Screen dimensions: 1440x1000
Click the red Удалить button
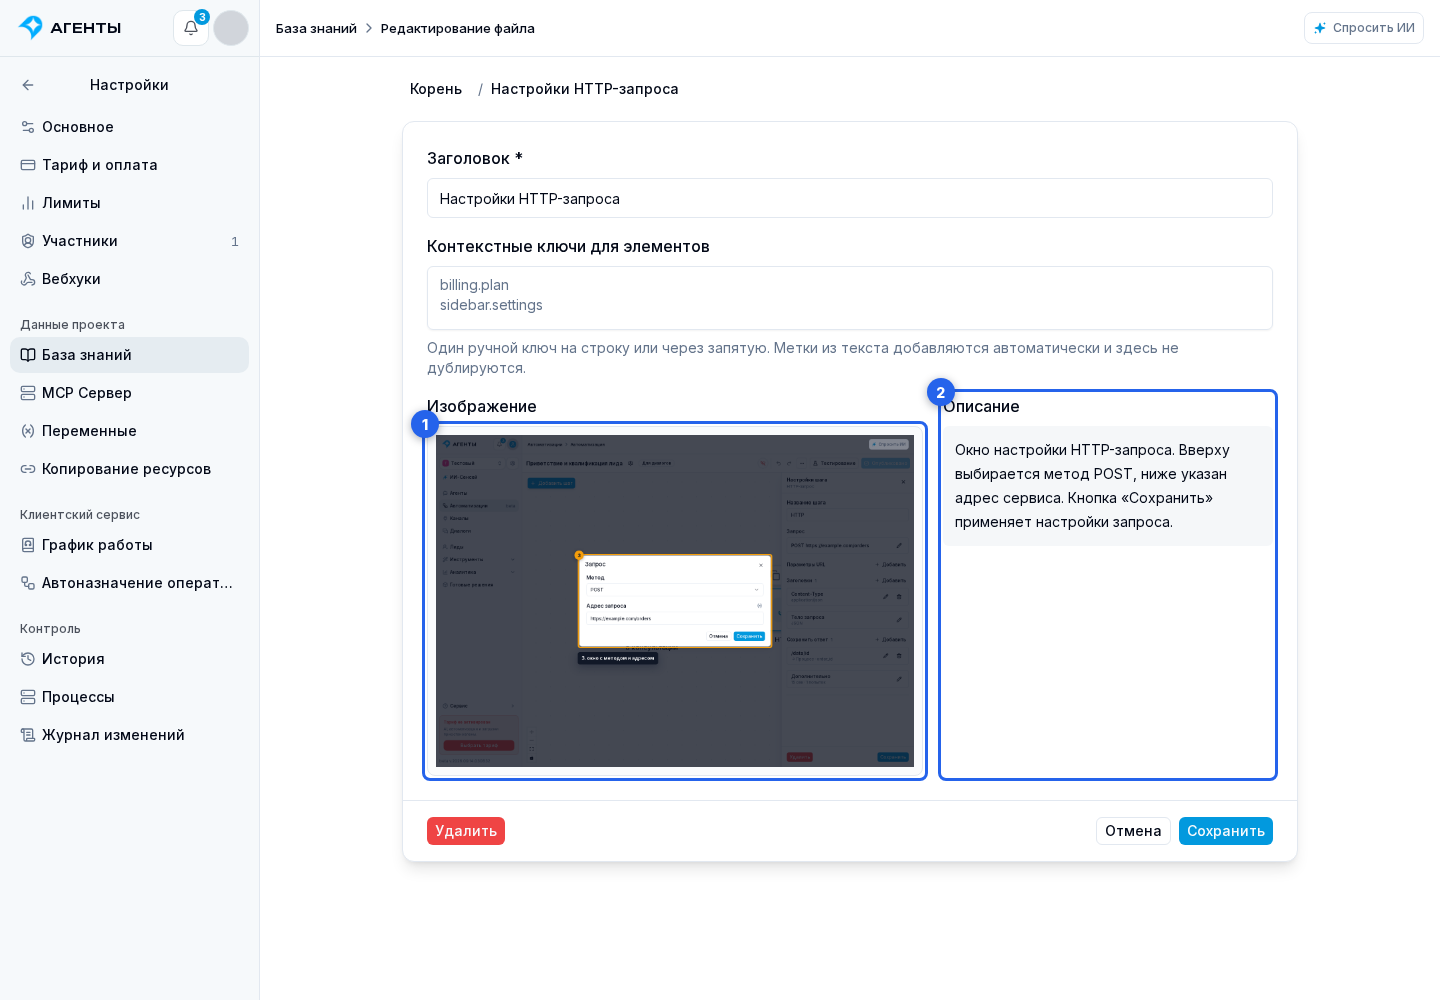[466, 831]
